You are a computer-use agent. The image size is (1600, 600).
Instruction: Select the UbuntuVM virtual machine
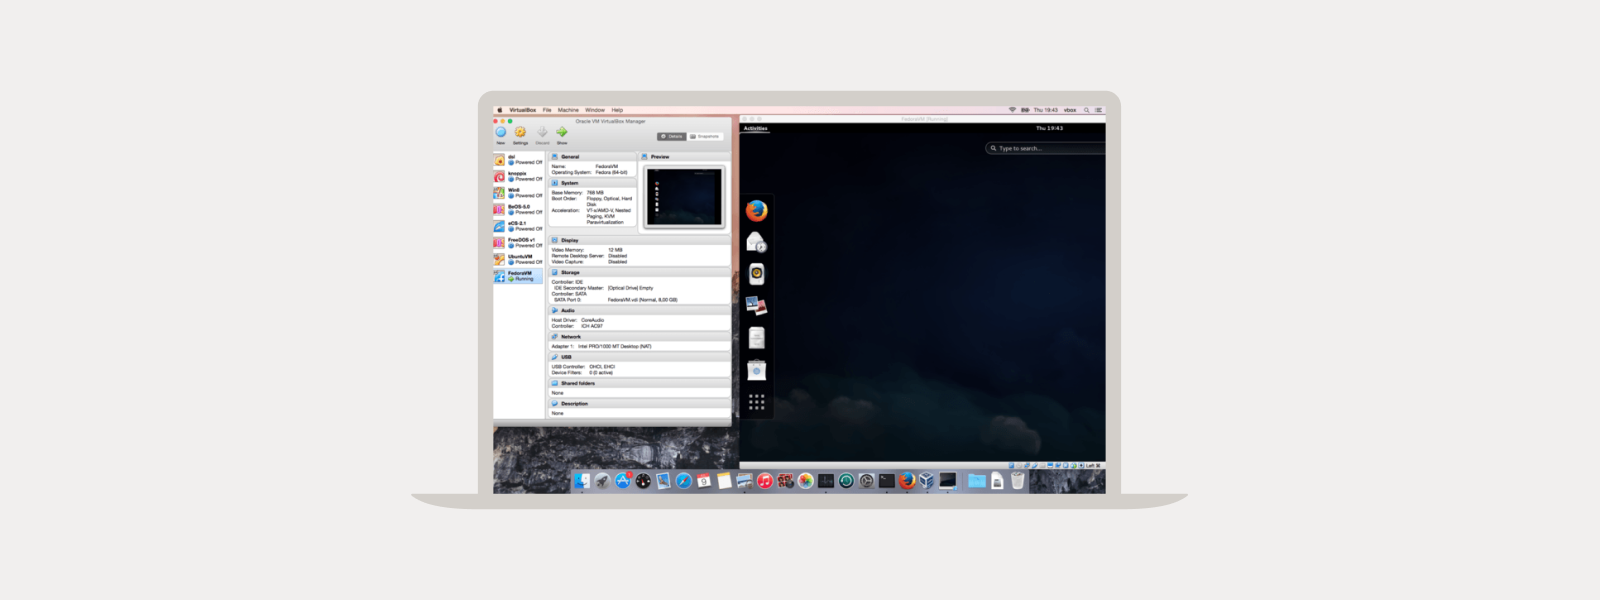point(518,259)
